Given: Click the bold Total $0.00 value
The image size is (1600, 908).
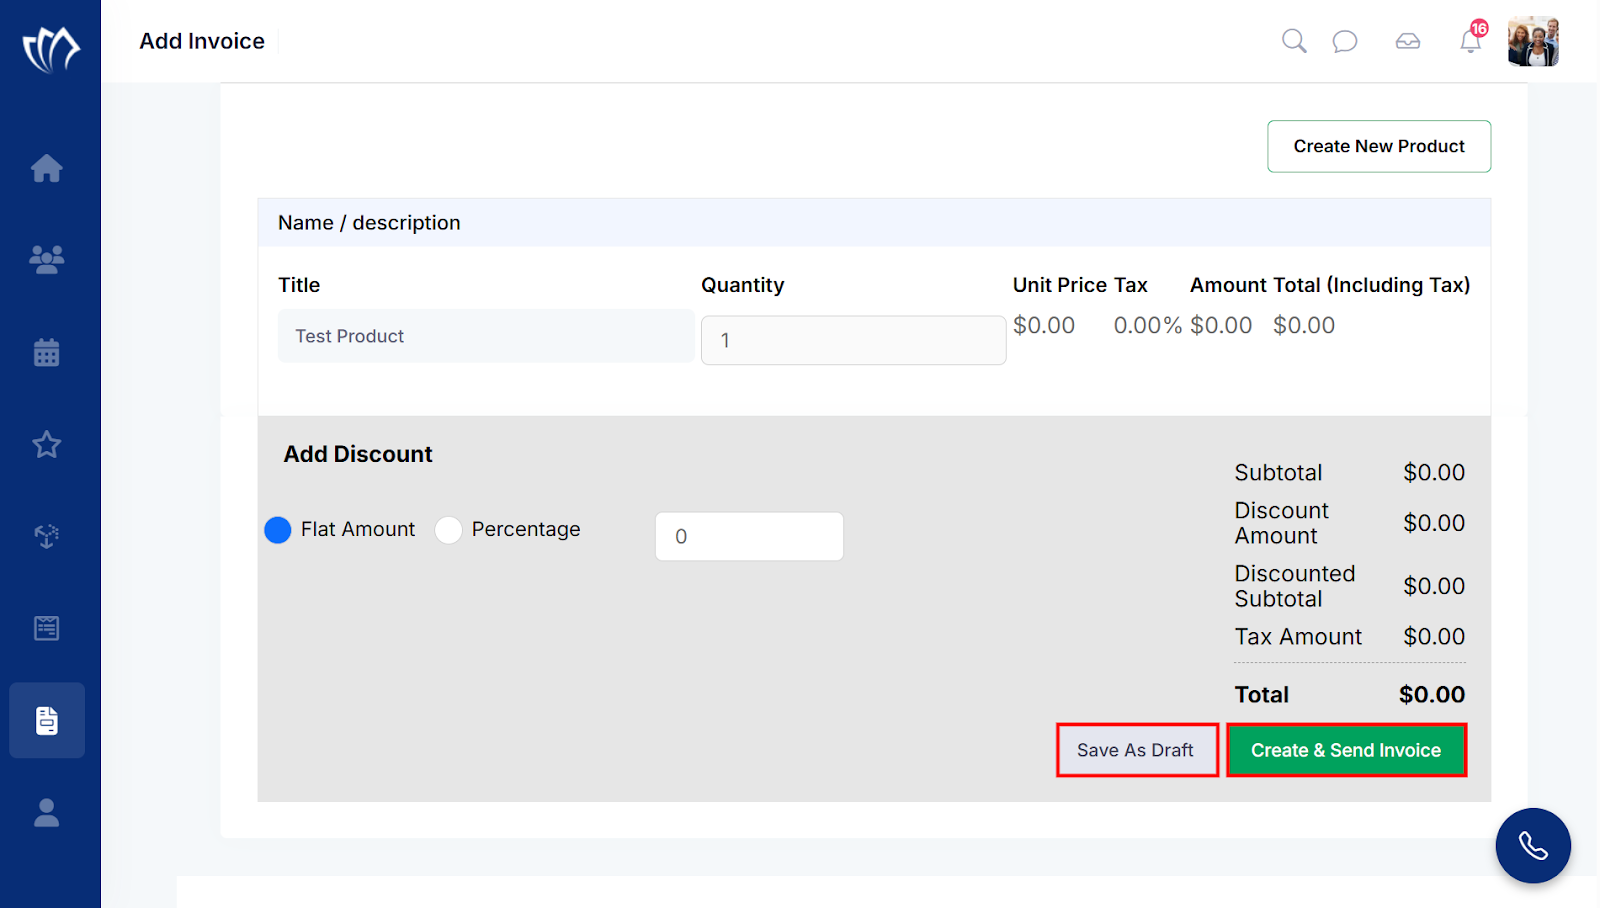Looking at the screenshot, I should coord(1432,694).
